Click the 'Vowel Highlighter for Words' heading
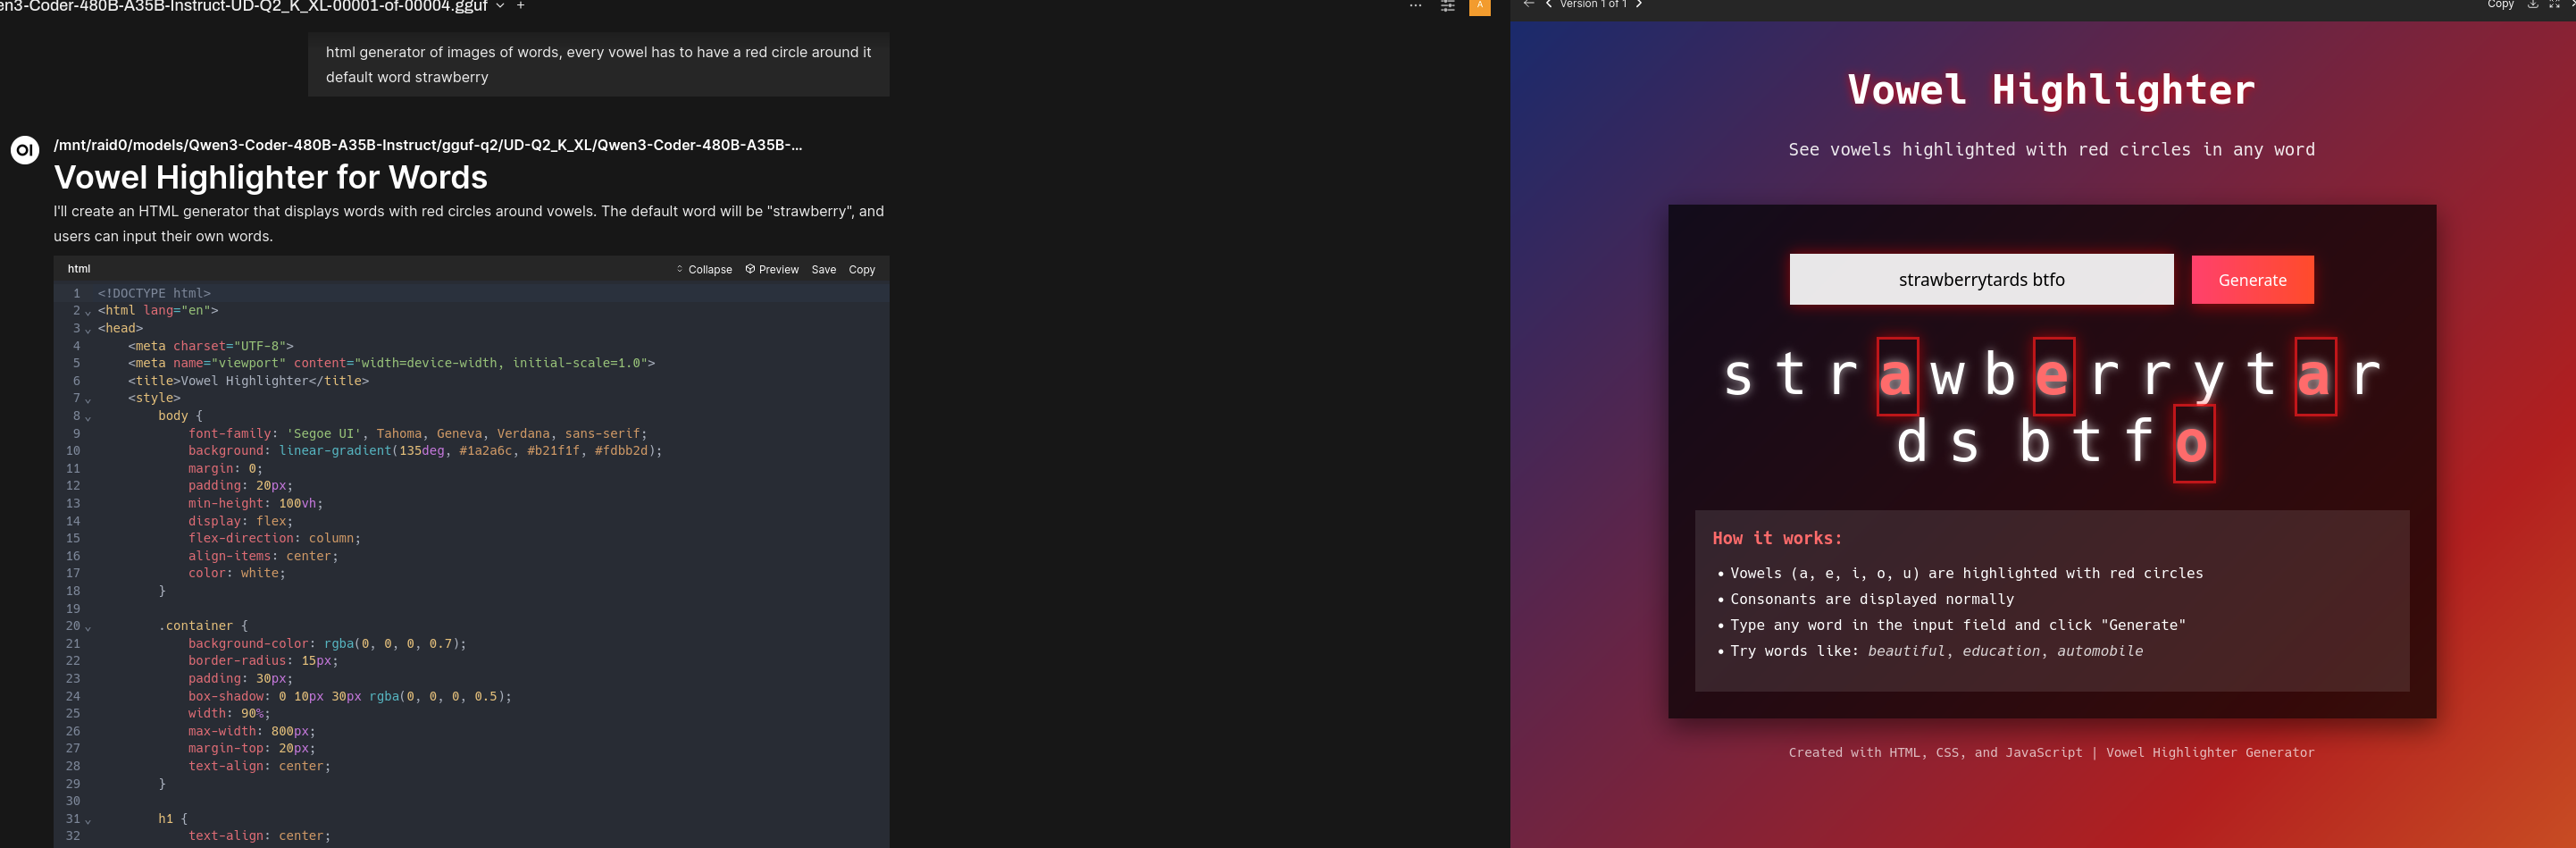Image resolution: width=2576 pixels, height=848 pixels. pyautogui.click(x=271, y=177)
